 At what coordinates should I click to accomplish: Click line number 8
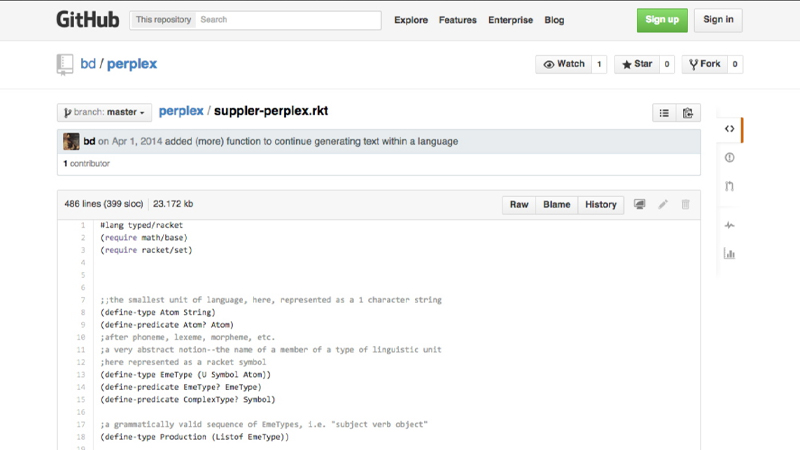(83, 312)
